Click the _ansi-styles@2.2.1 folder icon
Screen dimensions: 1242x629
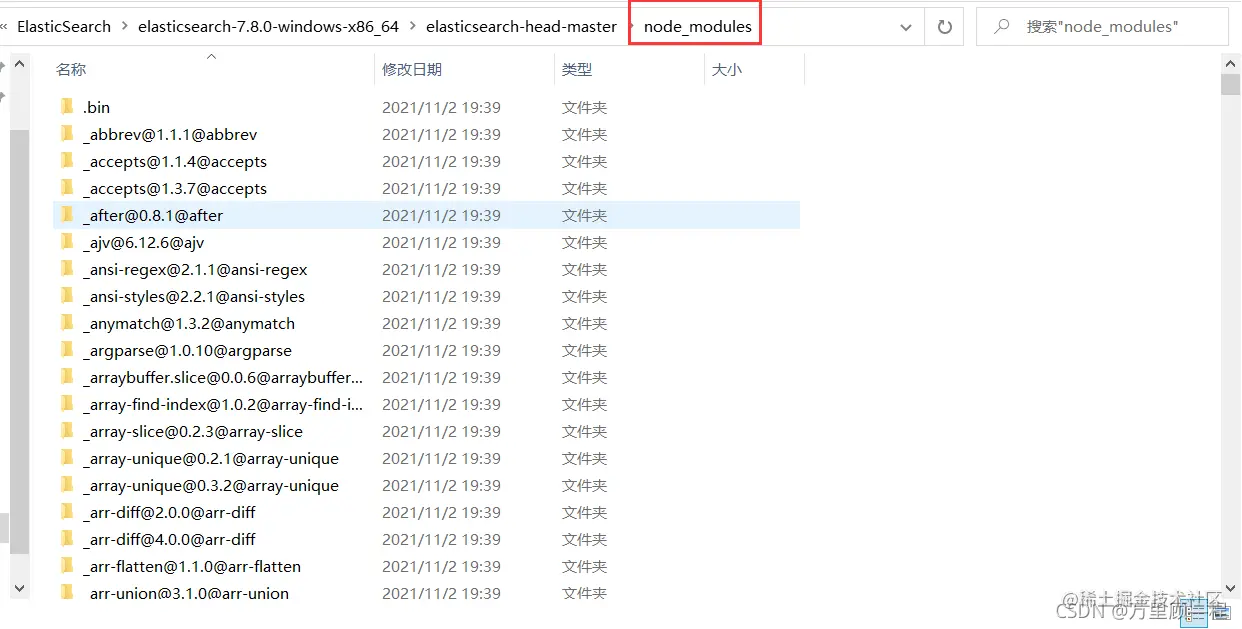(x=67, y=296)
